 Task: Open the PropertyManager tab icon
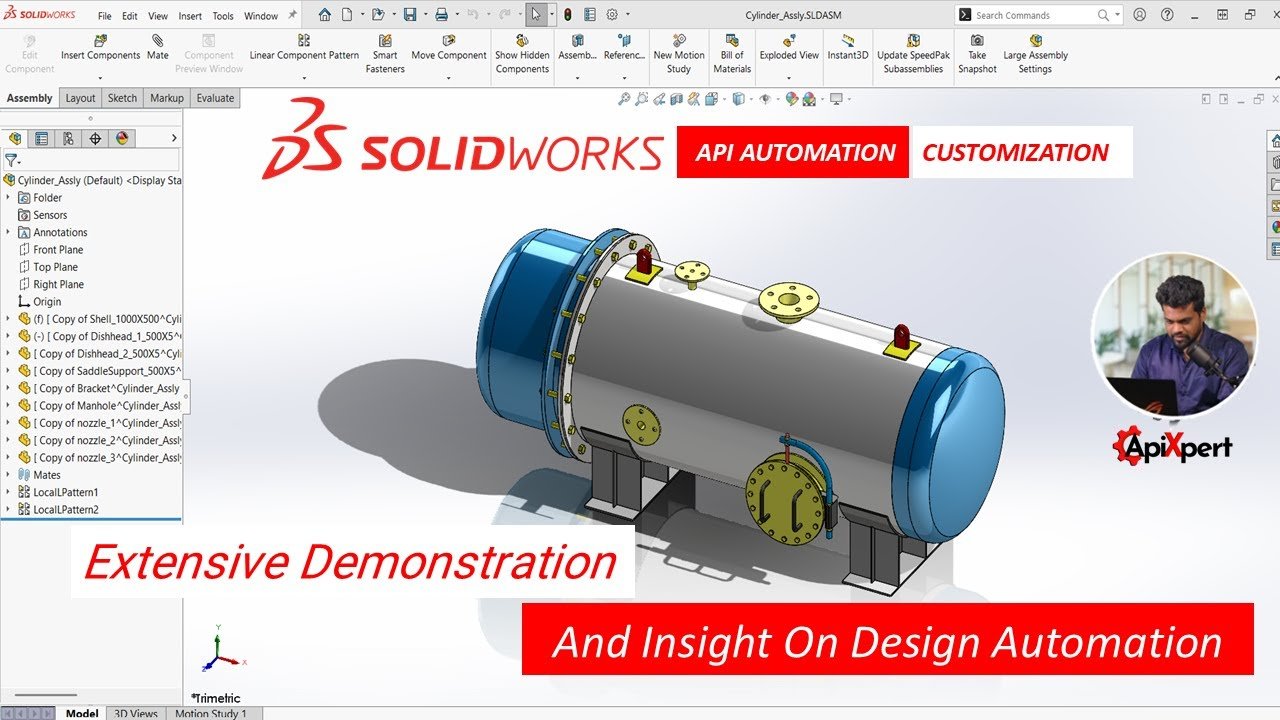(42, 139)
